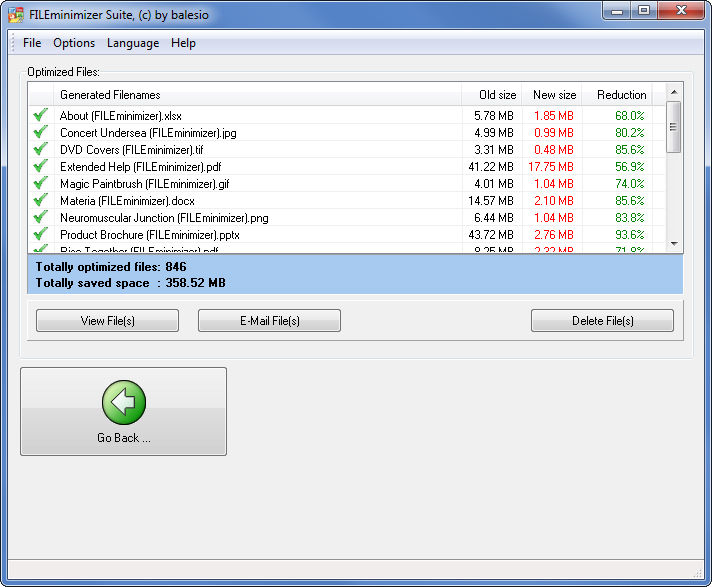Select DVD Covers (FILEminimizer).tif filename
The image size is (712, 587).
(x=132, y=150)
